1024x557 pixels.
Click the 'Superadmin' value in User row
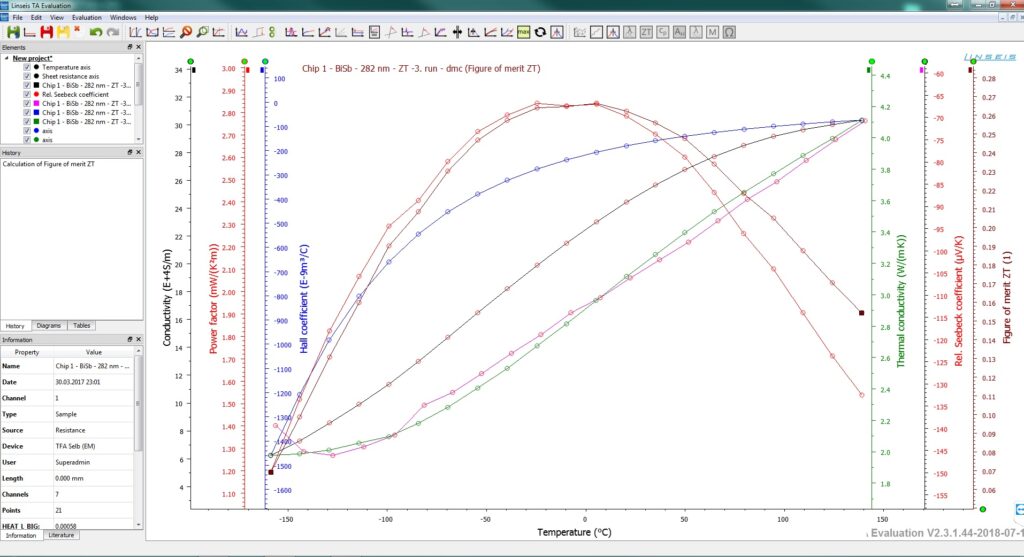[x=72, y=462]
